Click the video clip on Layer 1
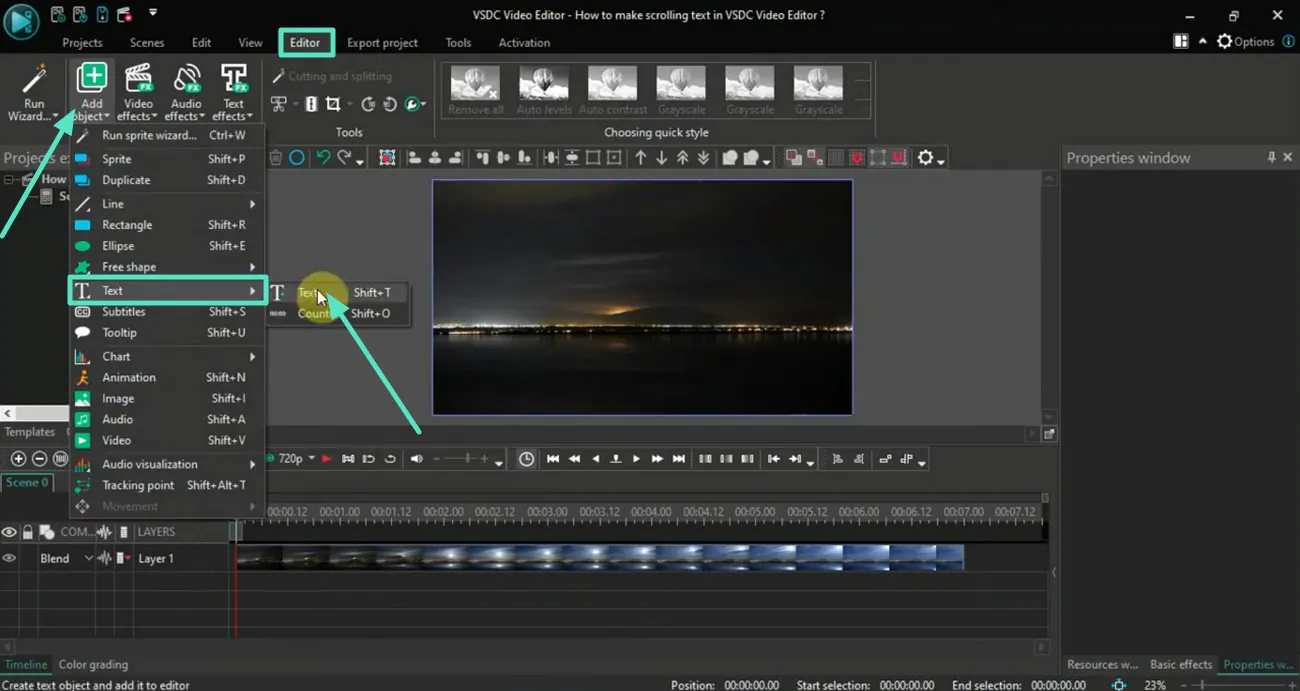The height and width of the screenshot is (691, 1300). [x=600, y=558]
